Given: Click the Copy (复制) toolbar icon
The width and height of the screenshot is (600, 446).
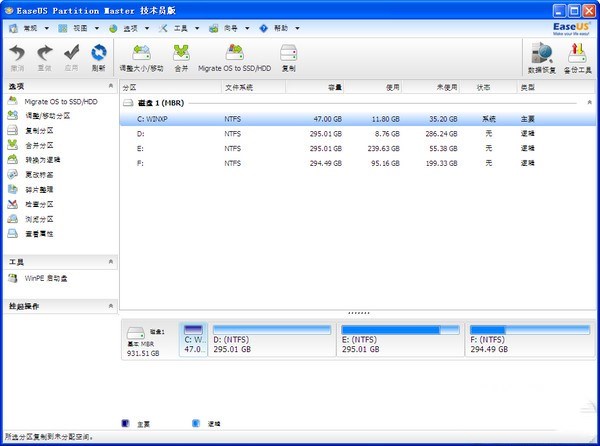Looking at the screenshot, I should click(288, 56).
